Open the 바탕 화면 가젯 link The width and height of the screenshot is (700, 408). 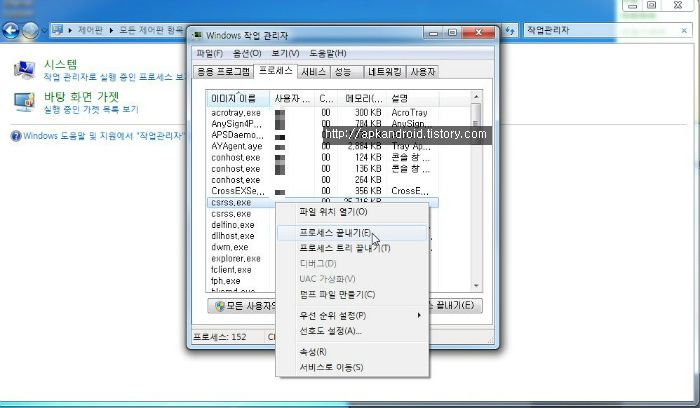[x=81, y=97]
